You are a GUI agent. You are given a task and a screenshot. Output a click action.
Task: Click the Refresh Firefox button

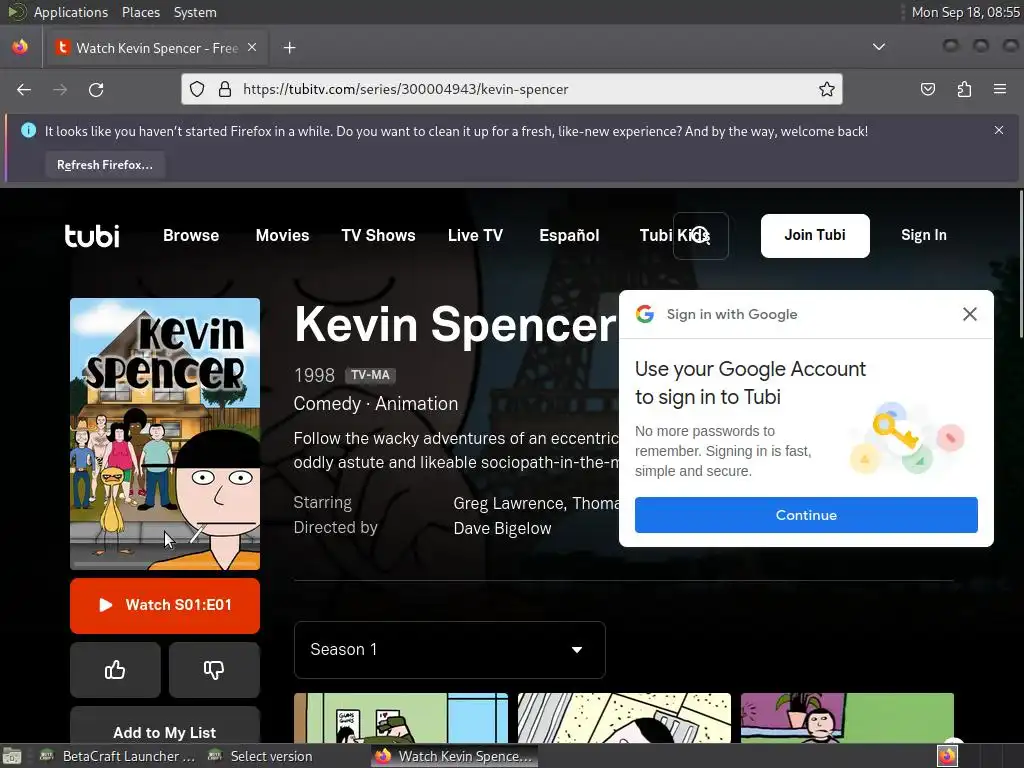pyautogui.click(x=104, y=165)
